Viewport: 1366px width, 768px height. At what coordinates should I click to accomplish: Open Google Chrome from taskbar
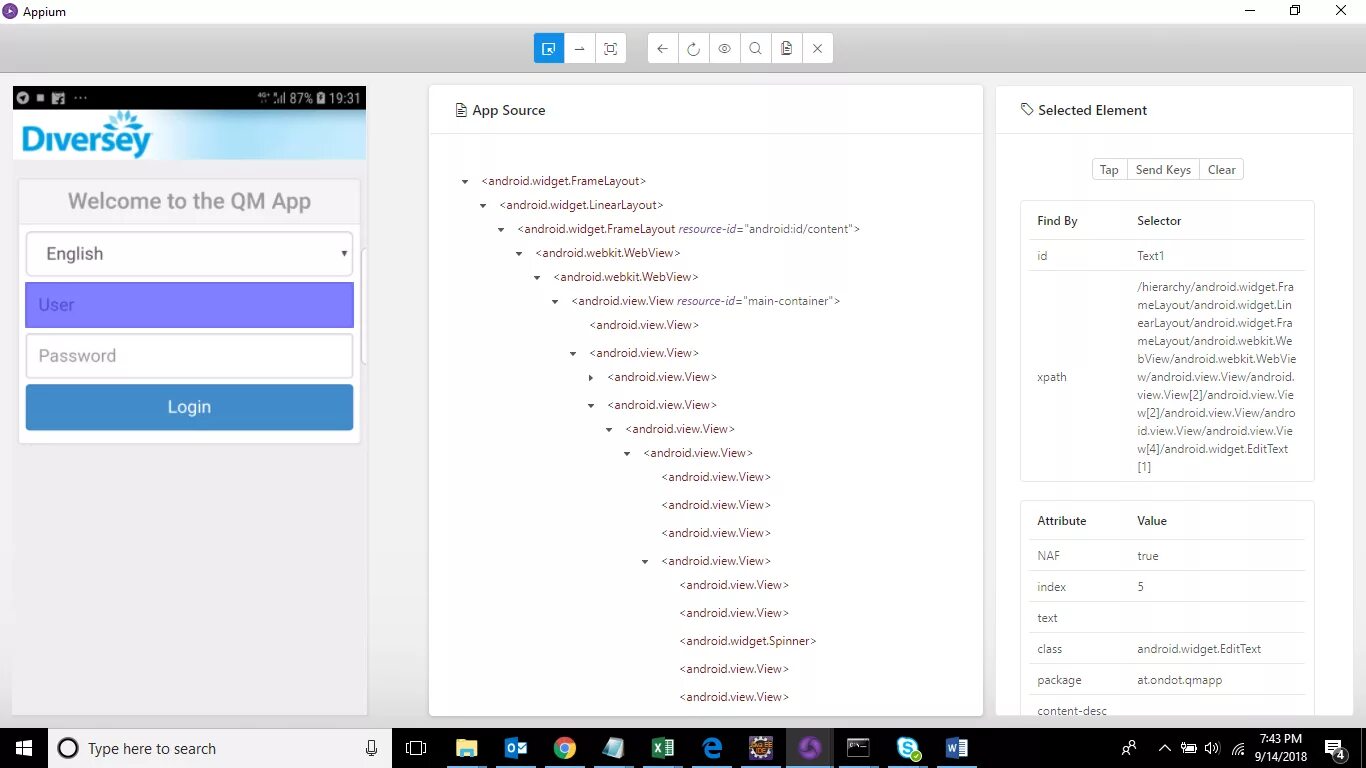(565, 748)
